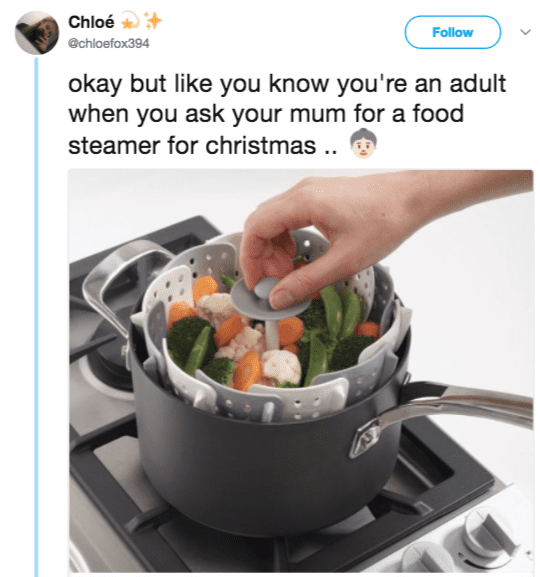
Task: Click the word "christmas" in the tweet
Action: click(x=261, y=146)
